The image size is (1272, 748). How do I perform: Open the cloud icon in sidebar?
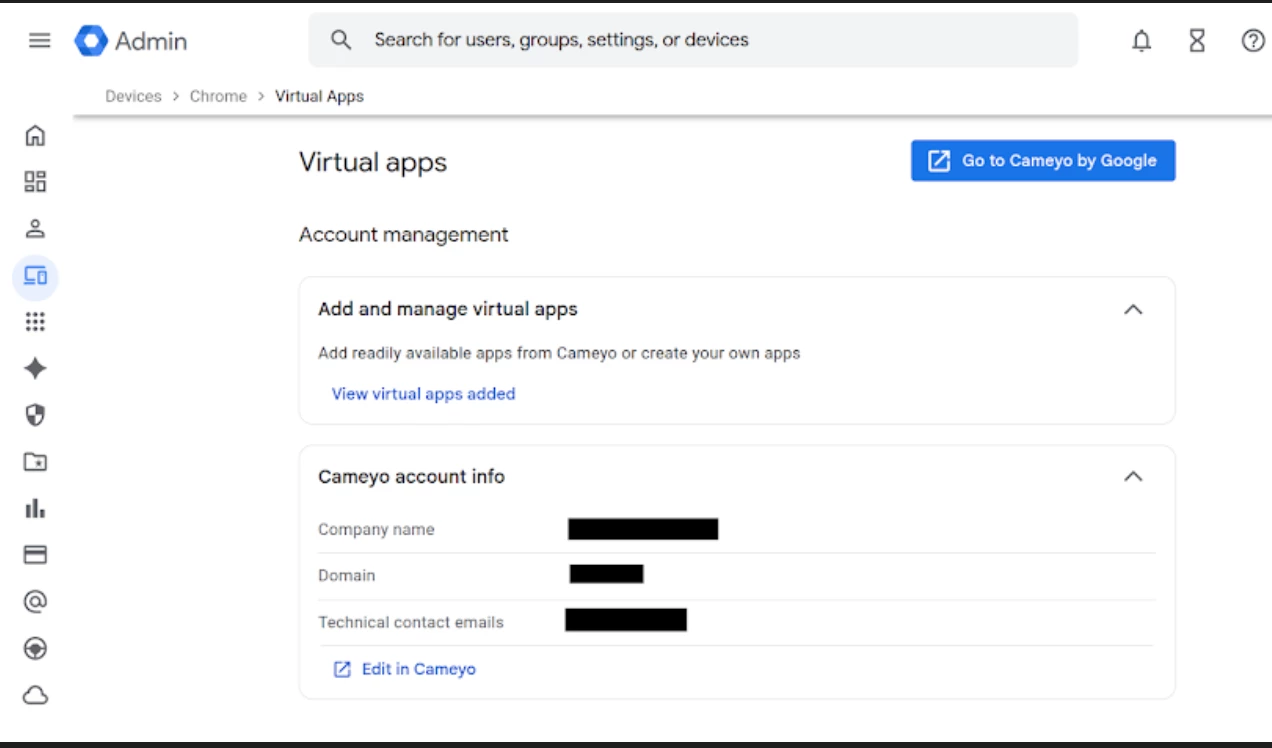pyautogui.click(x=35, y=696)
